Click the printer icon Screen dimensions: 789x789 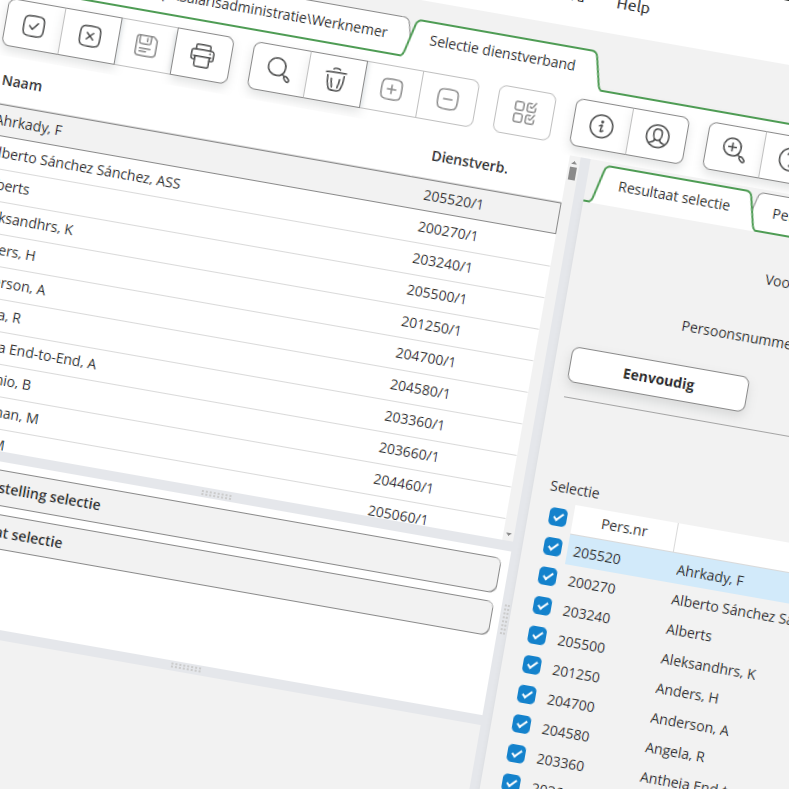click(202, 56)
